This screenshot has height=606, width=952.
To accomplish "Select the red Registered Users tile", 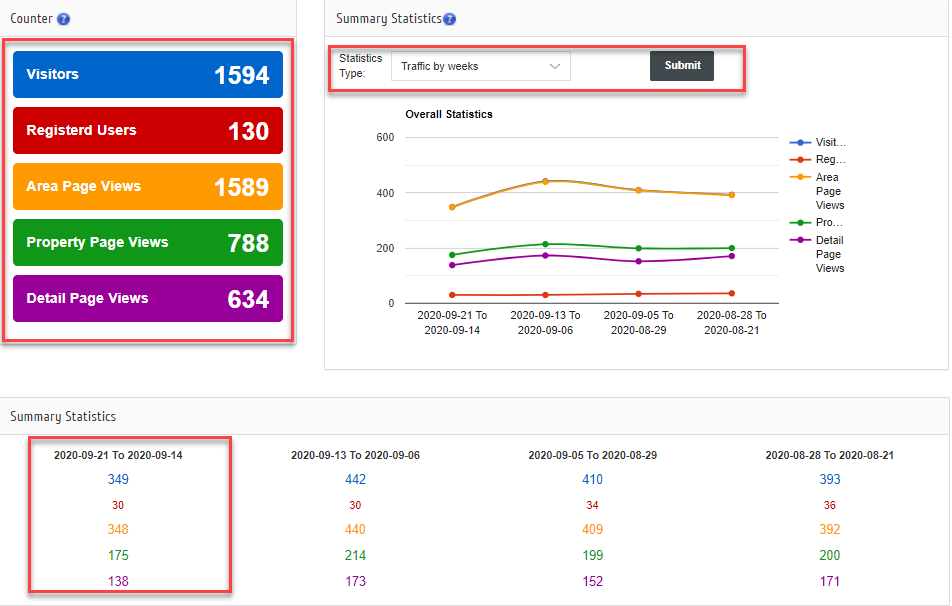I will click(x=148, y=131).
